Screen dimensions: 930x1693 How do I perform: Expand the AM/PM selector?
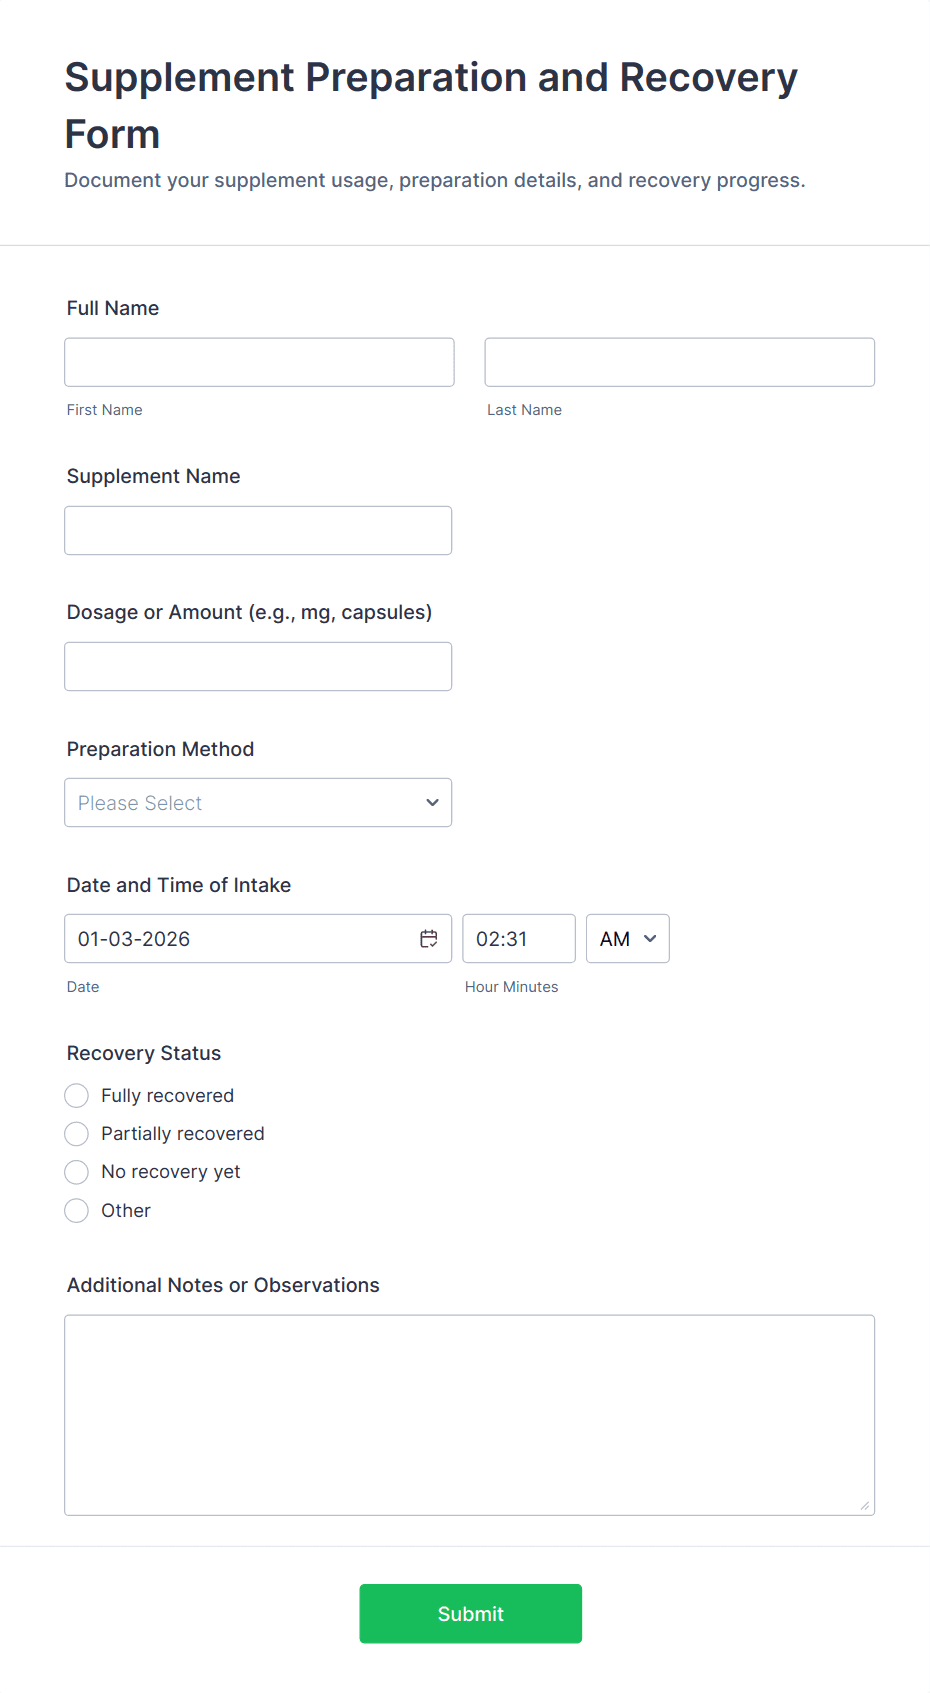coord(627,939)
